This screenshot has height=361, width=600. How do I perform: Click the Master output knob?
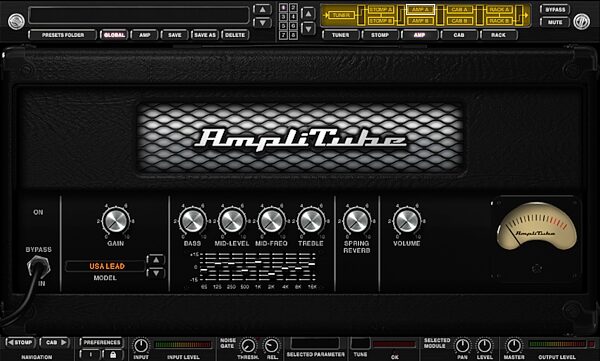pos(513,346)
